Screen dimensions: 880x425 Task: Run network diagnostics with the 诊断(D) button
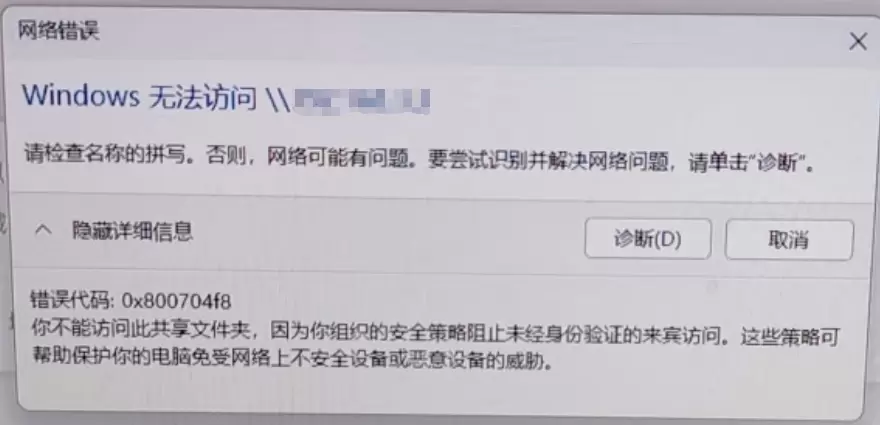pyautogui.click(x=648, y=239)
